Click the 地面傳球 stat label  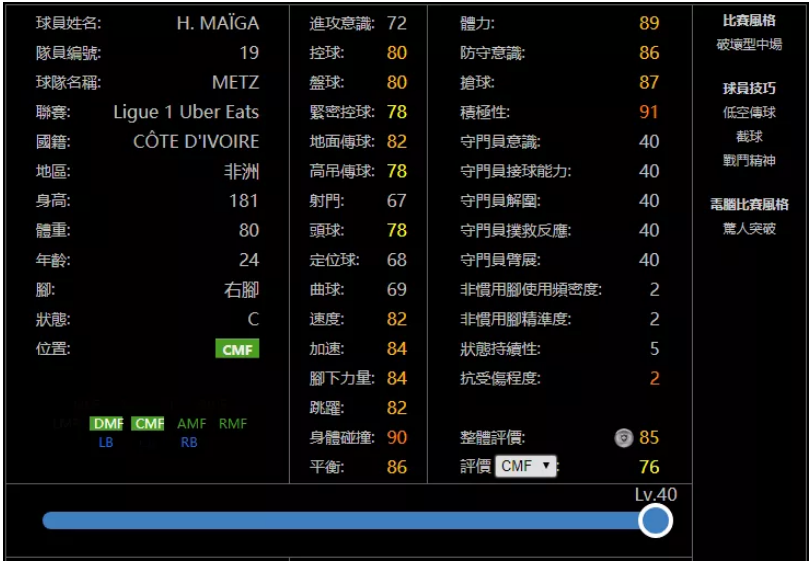(x=342, y=142)
